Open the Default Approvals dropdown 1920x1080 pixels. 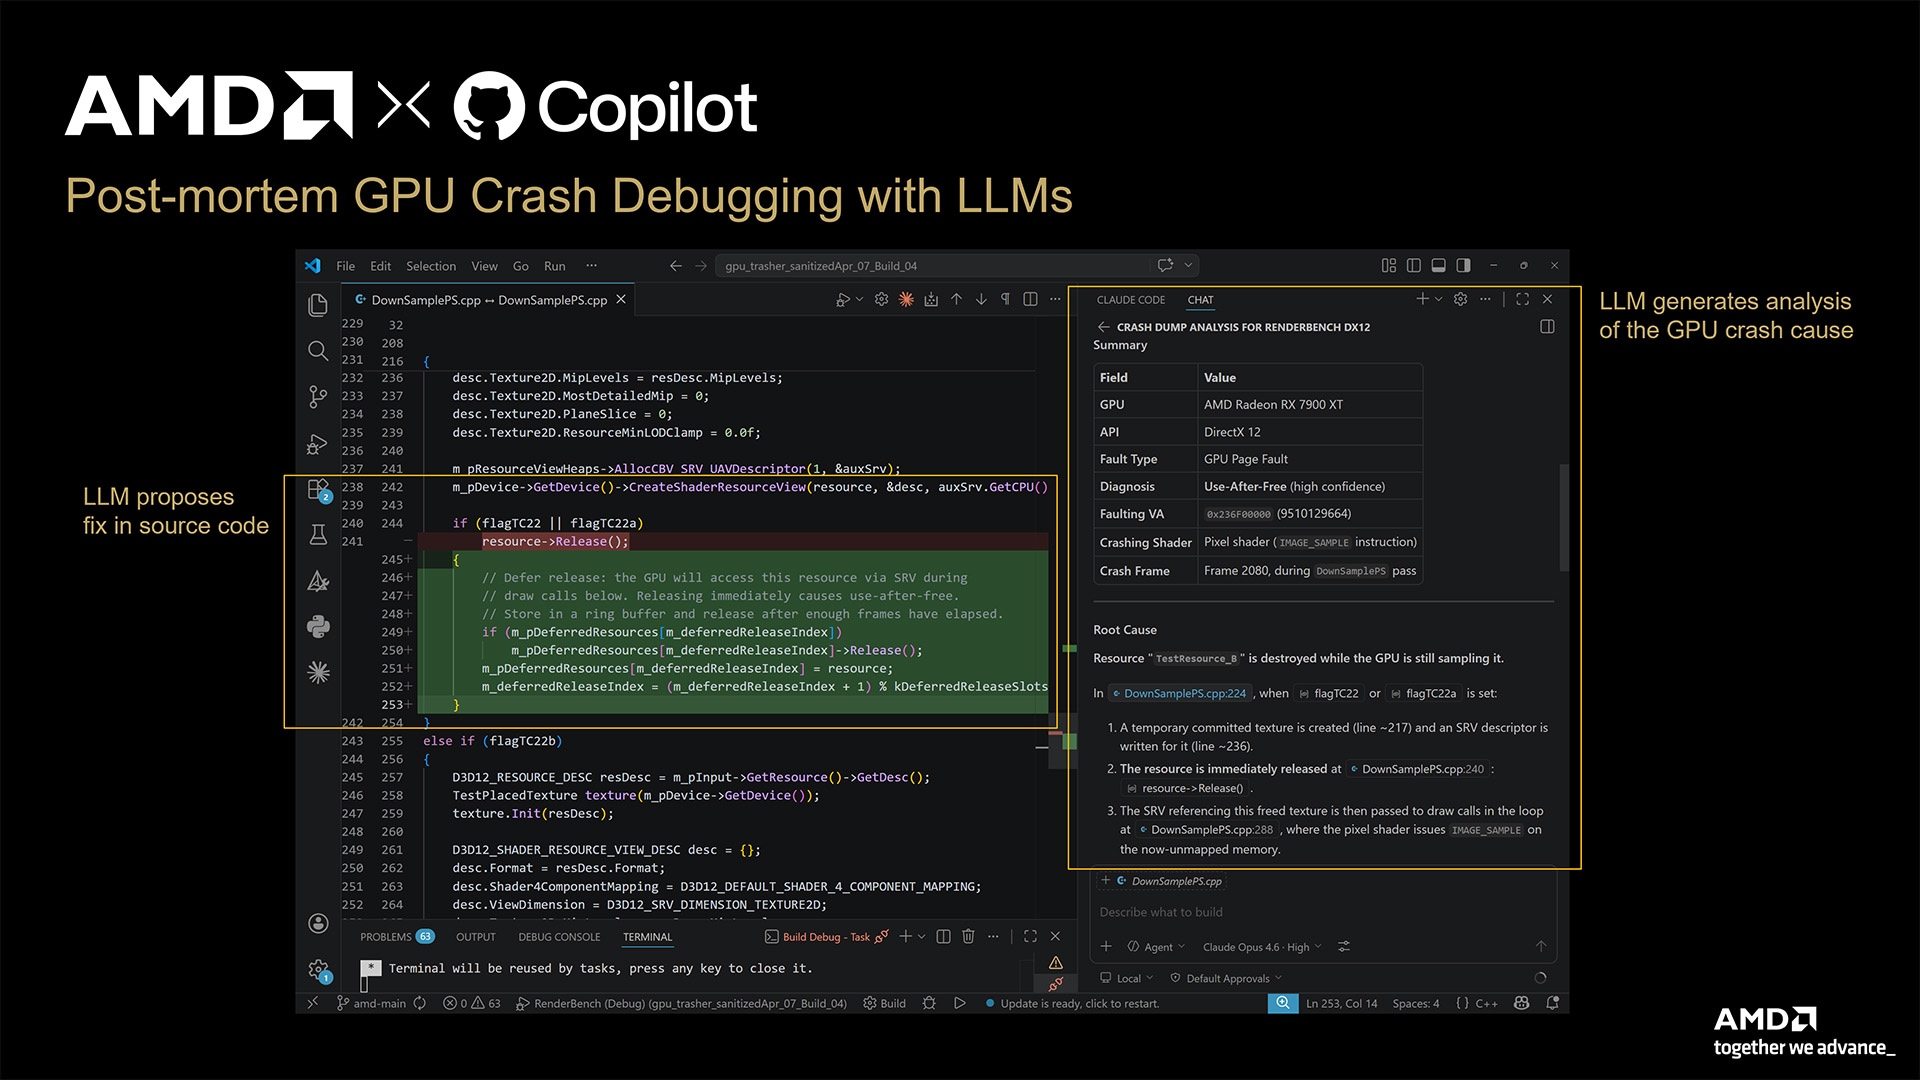(1226, 978)
